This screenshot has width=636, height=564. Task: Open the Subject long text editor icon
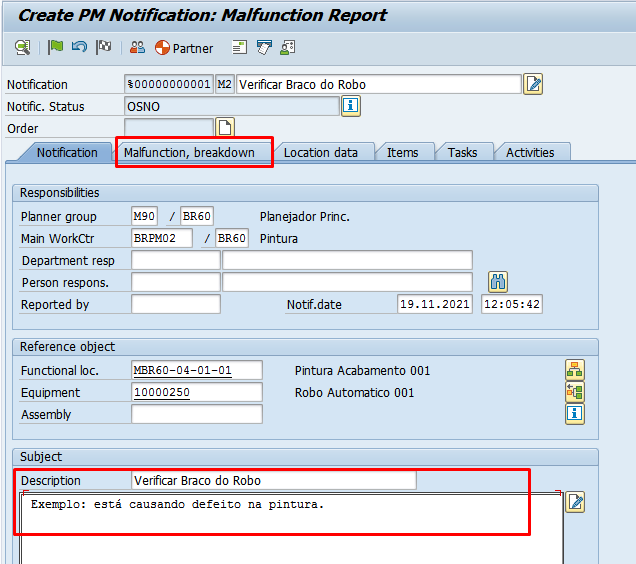click(x=575, y=502)
